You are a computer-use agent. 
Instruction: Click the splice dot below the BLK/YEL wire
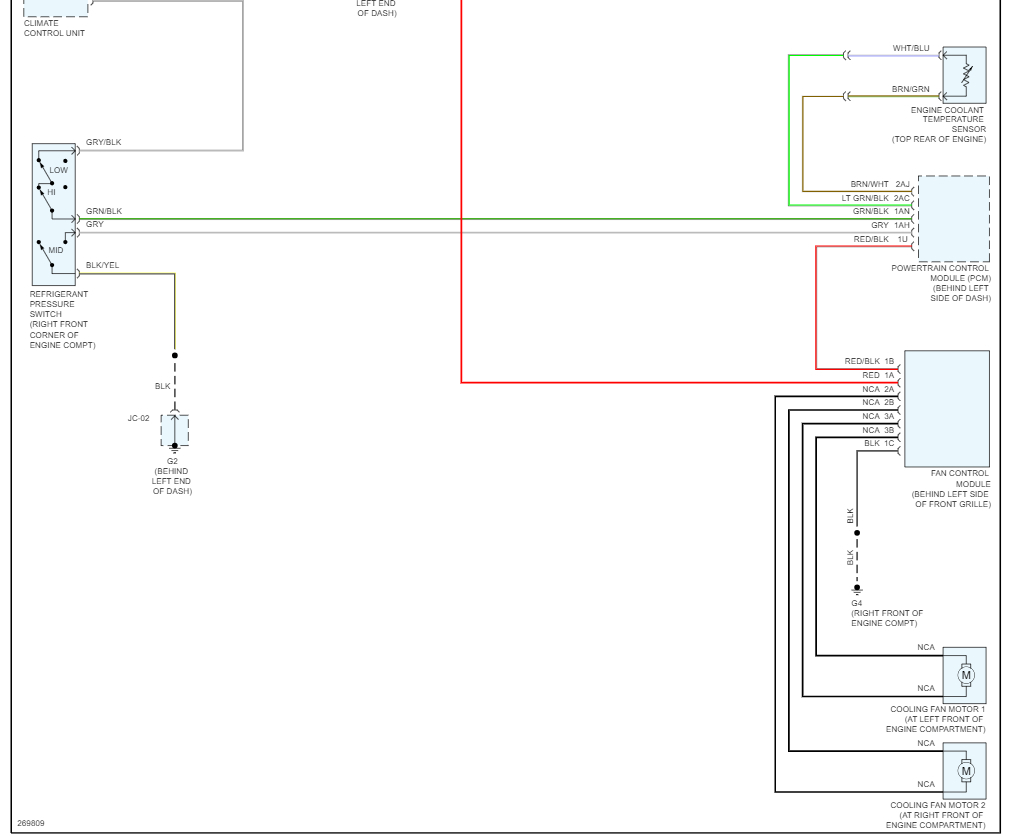[174, 355]
